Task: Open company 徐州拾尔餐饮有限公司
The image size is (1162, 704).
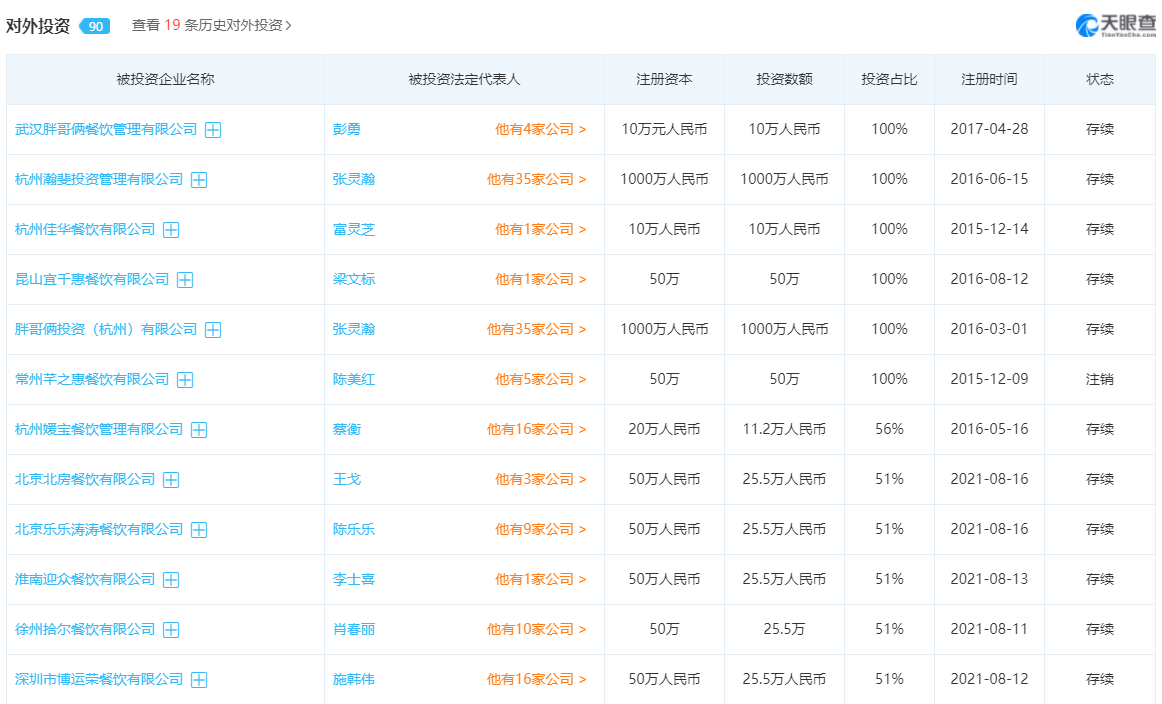Action: coord(85,629)
